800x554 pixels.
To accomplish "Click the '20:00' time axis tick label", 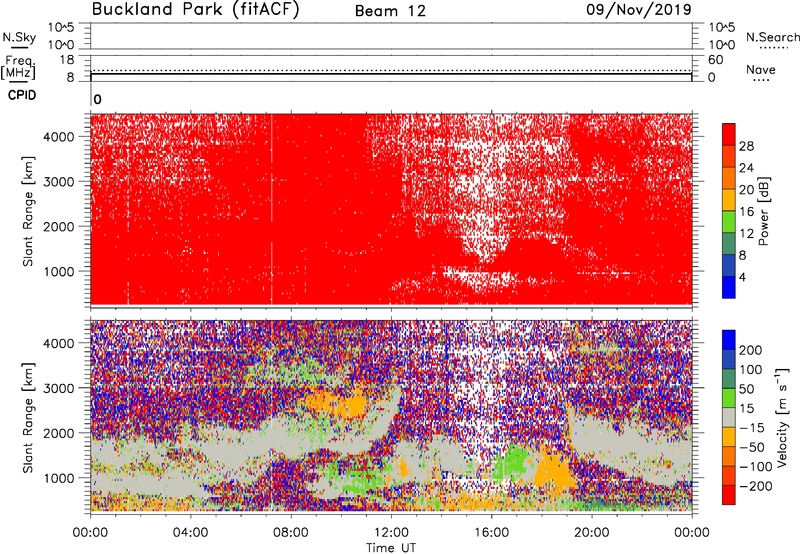I will coord(591,533).
